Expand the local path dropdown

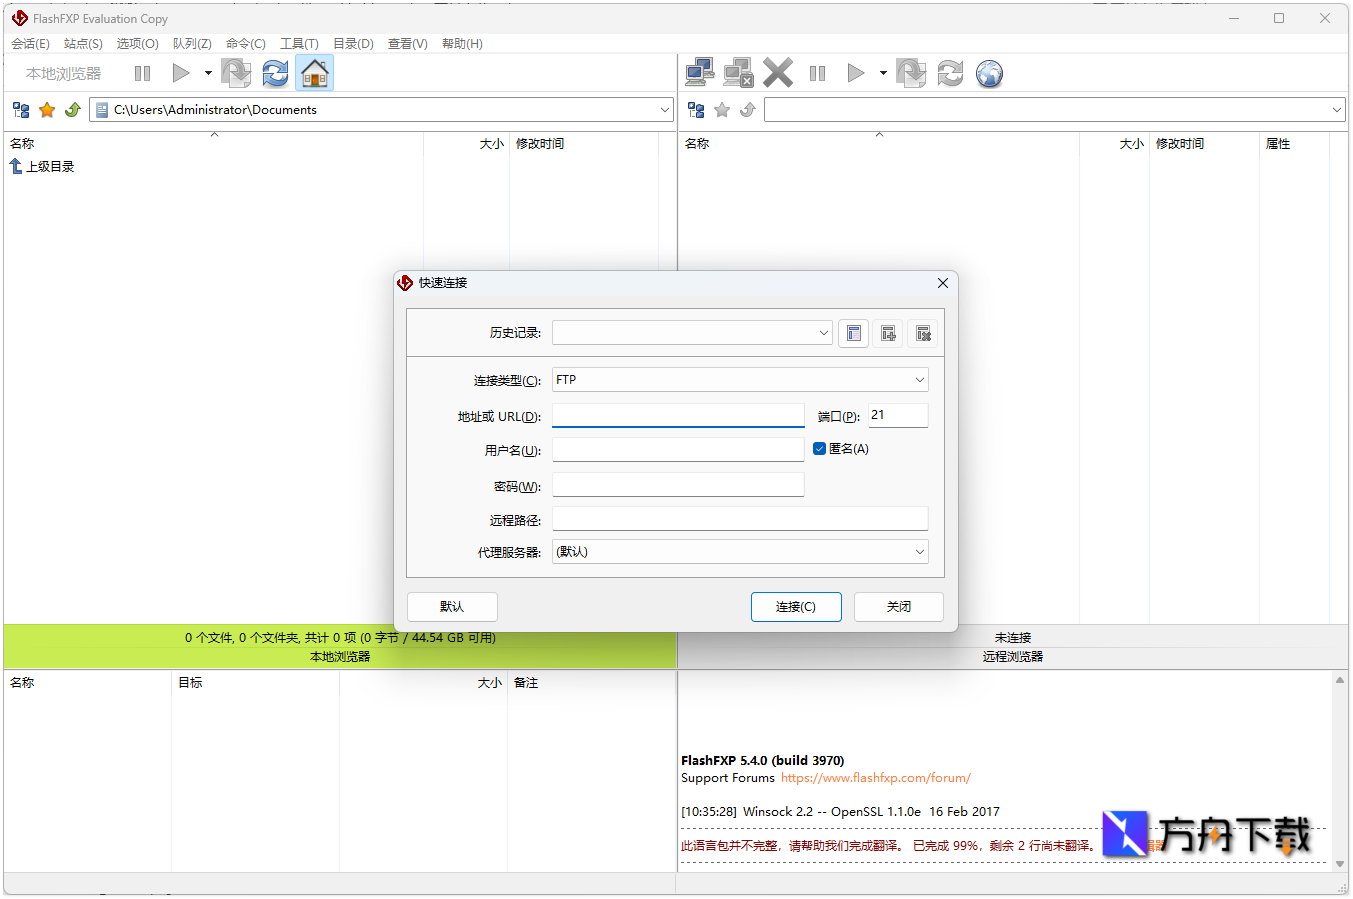[x=665, y=110]
